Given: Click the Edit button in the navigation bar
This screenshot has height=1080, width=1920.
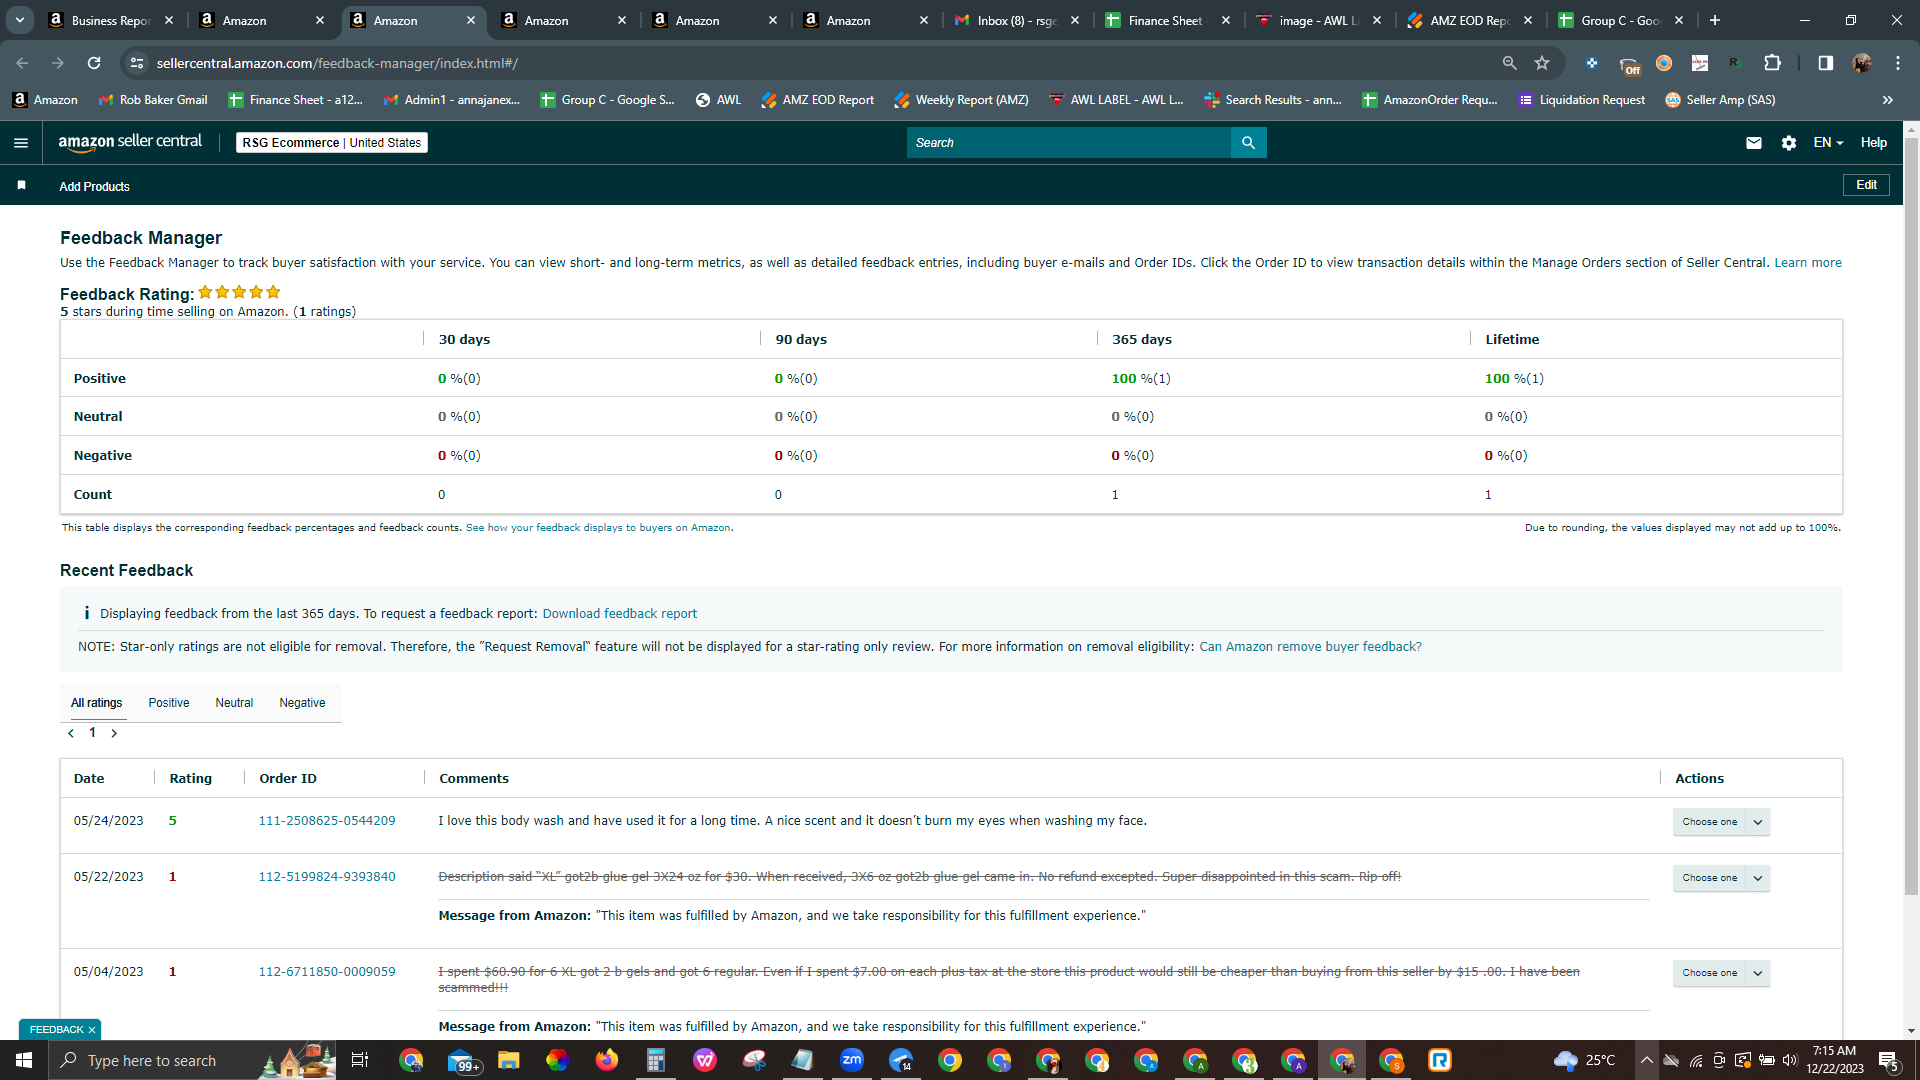Looking at the screenshot, I should tap(1866, 185).
